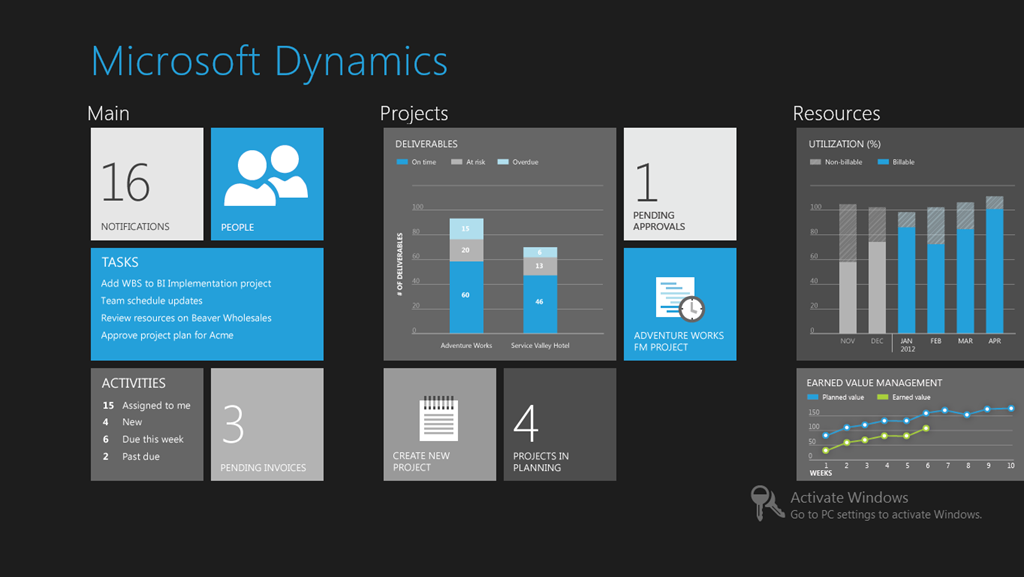Click the TASKS tile heading
Viewport: 1024px width, 577px height.
(120, 262)
